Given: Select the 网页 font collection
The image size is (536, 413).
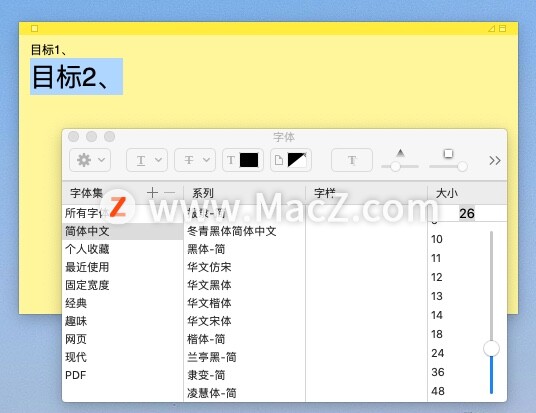Looking at the screenshot, I should [123, 339].
